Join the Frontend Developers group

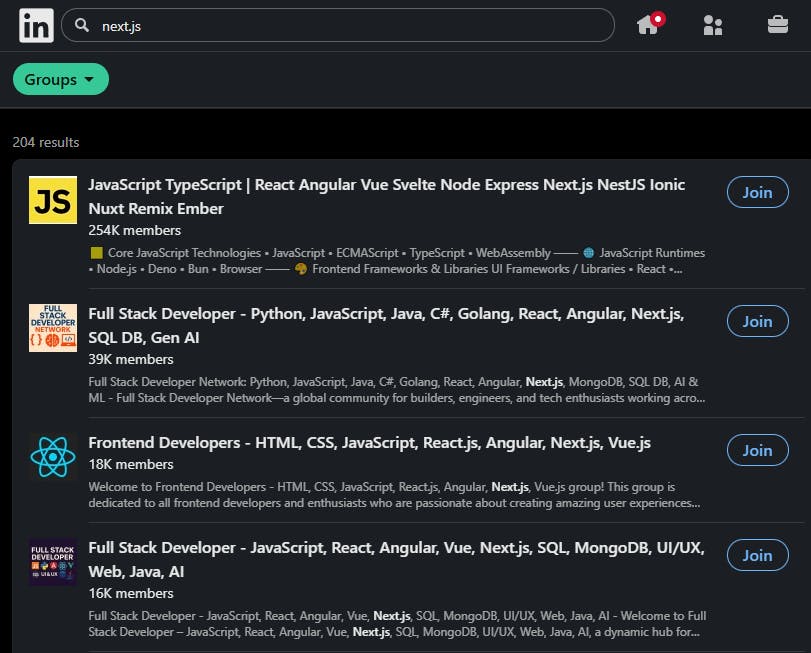pos(757,450)
